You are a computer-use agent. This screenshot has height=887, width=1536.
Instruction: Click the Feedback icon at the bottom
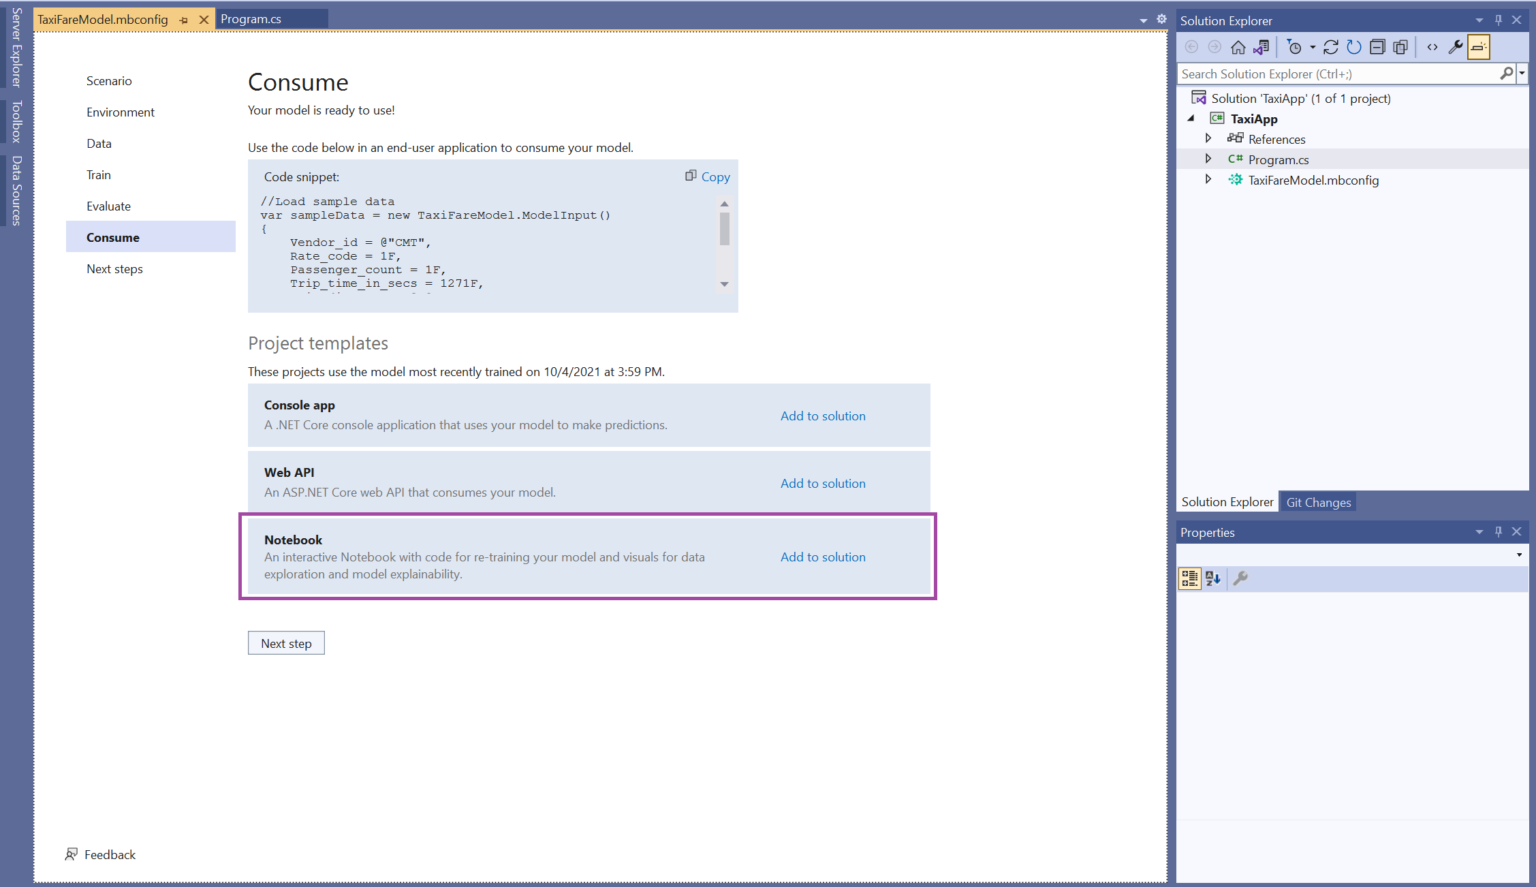(70, 854)
